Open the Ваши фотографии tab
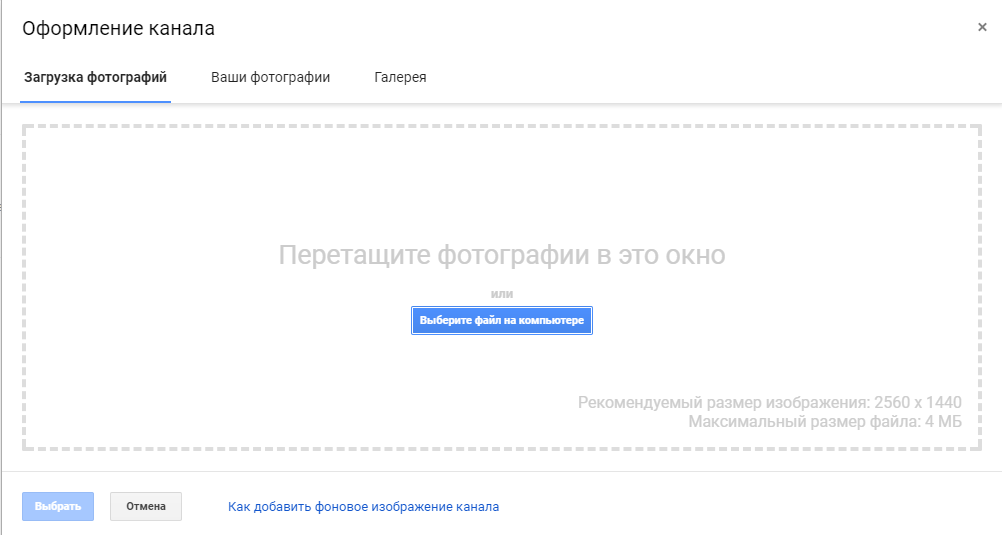The image size is (1002, 535). (270, 77)
